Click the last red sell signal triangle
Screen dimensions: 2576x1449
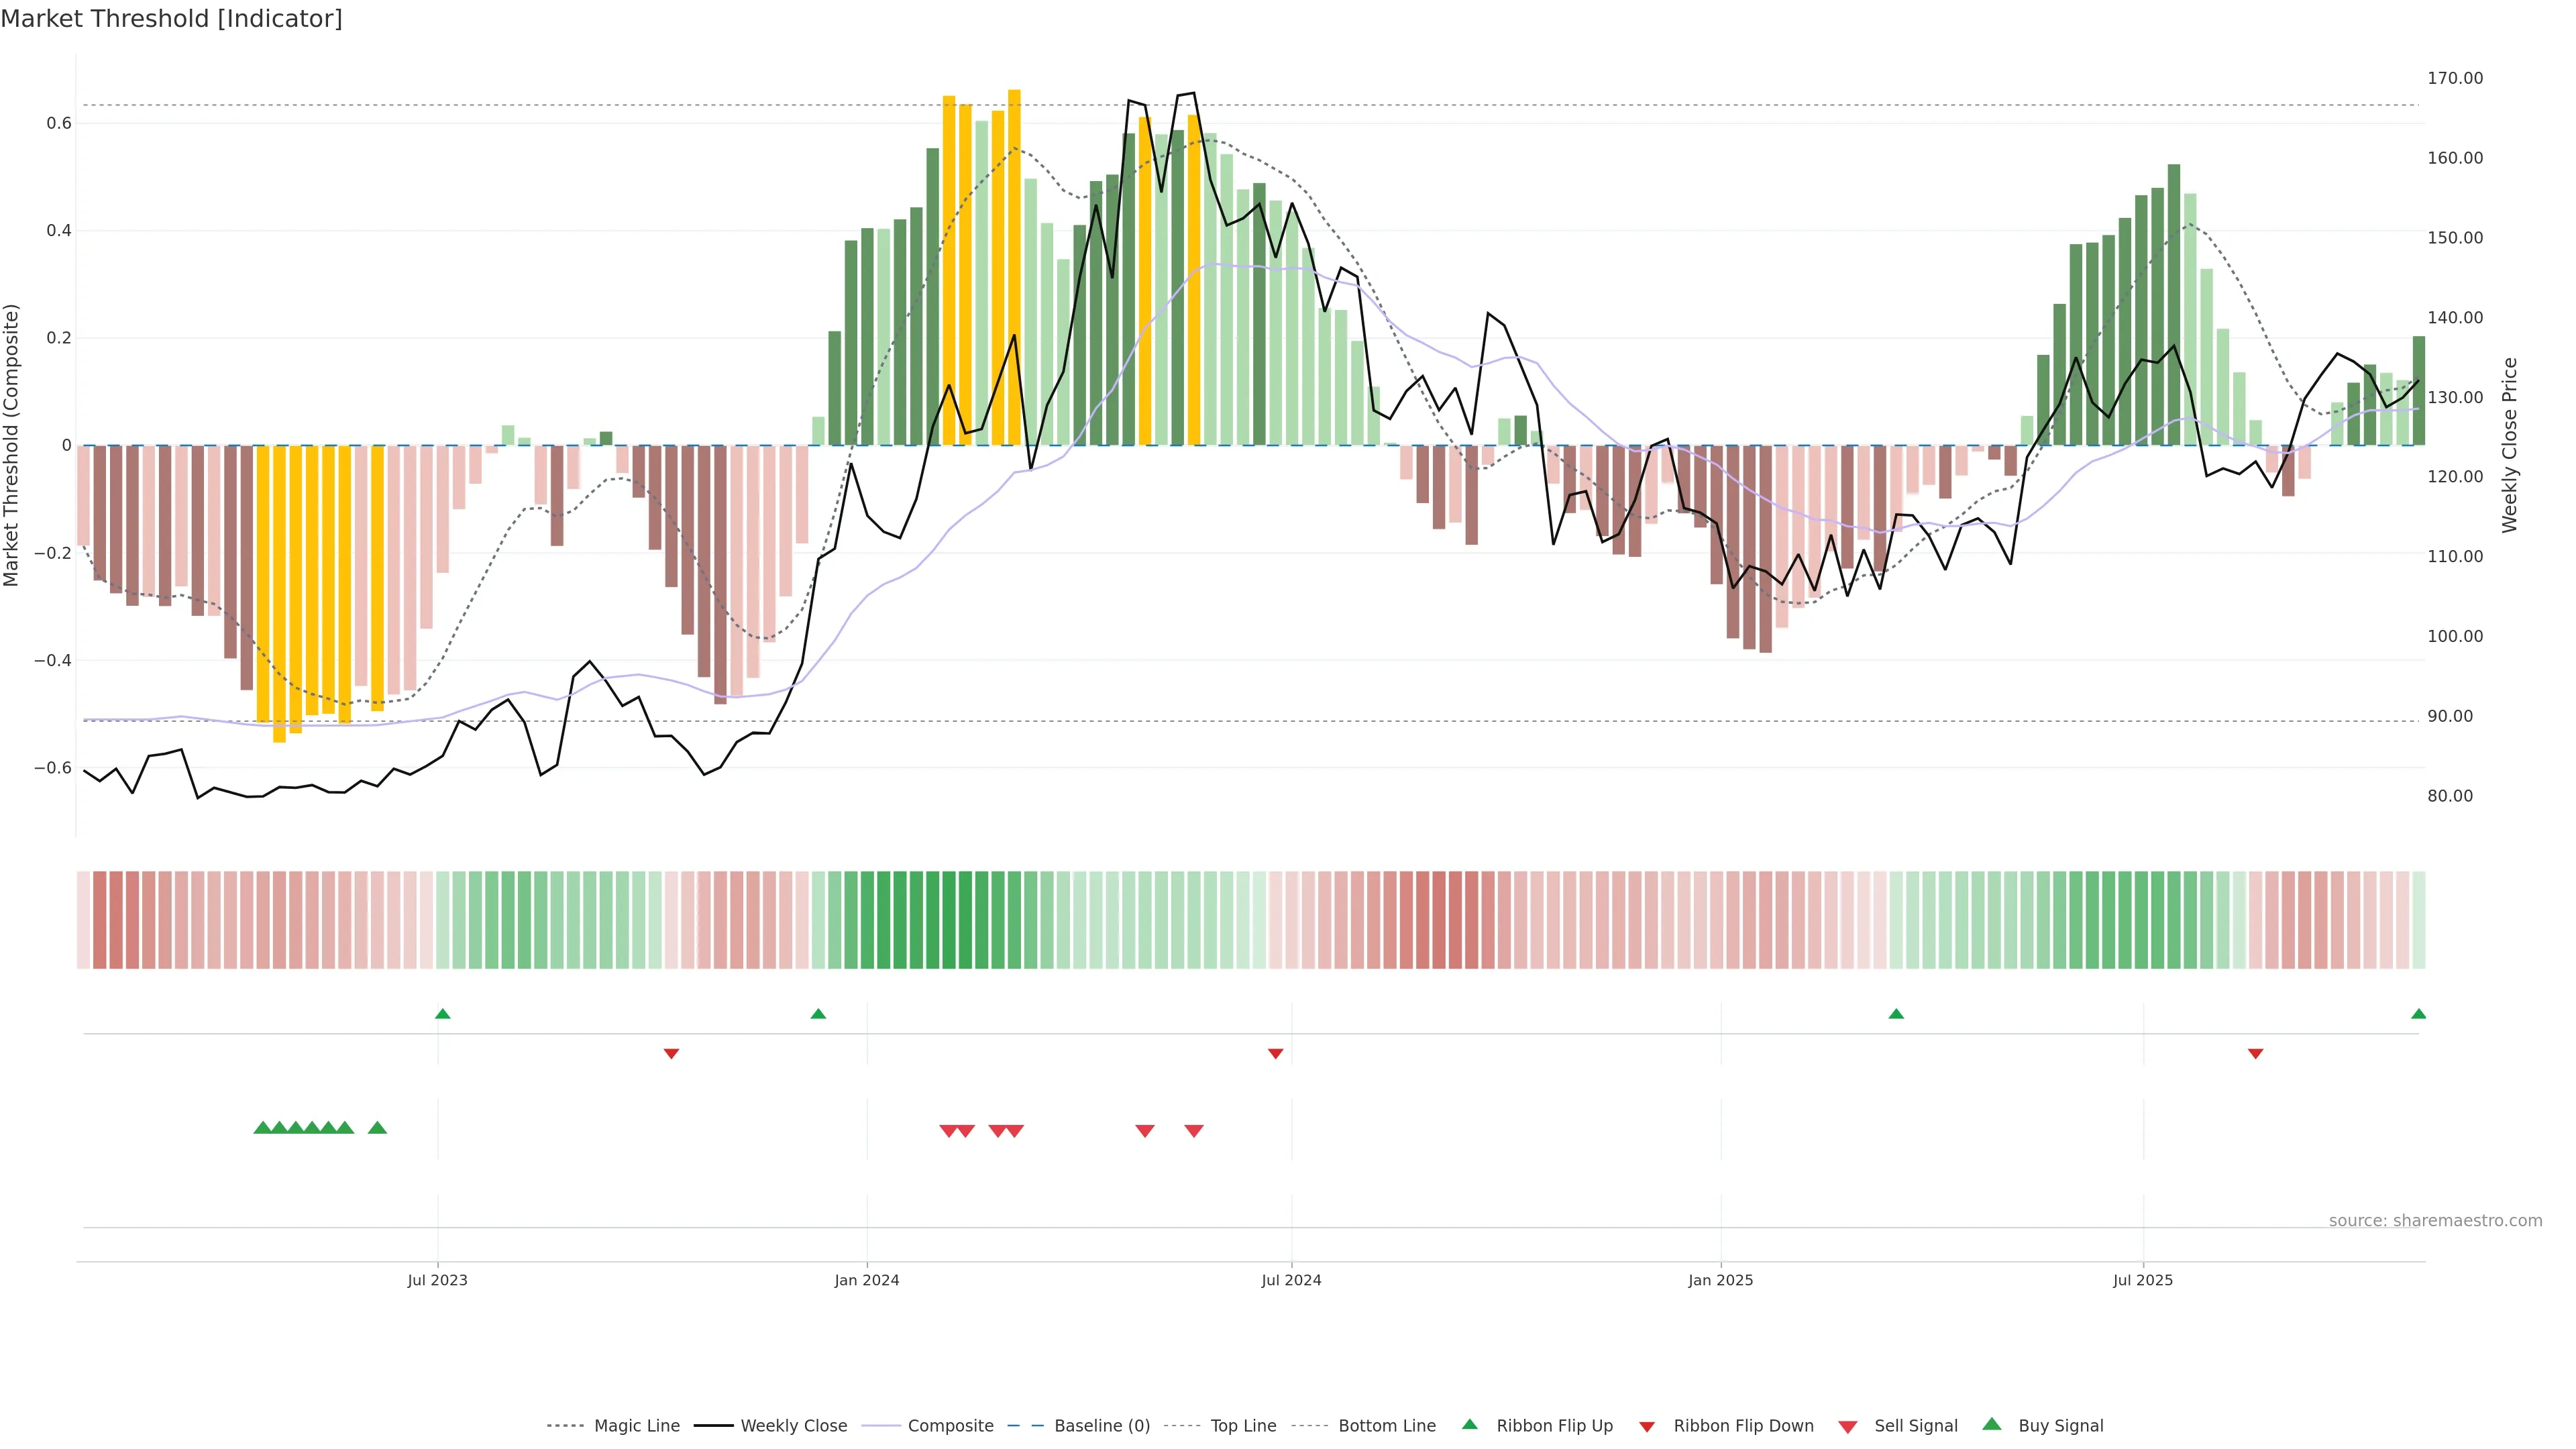1194,1131
